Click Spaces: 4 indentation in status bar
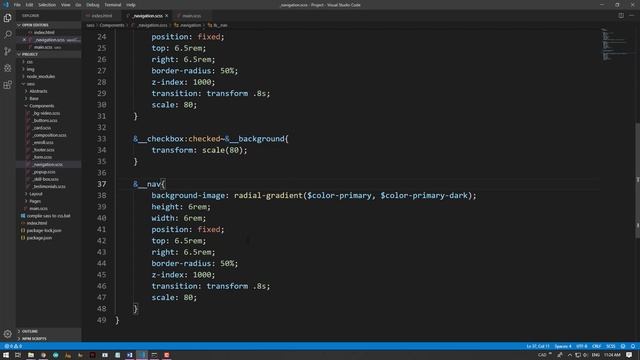 pyautogui.click(x=563, y=346)
